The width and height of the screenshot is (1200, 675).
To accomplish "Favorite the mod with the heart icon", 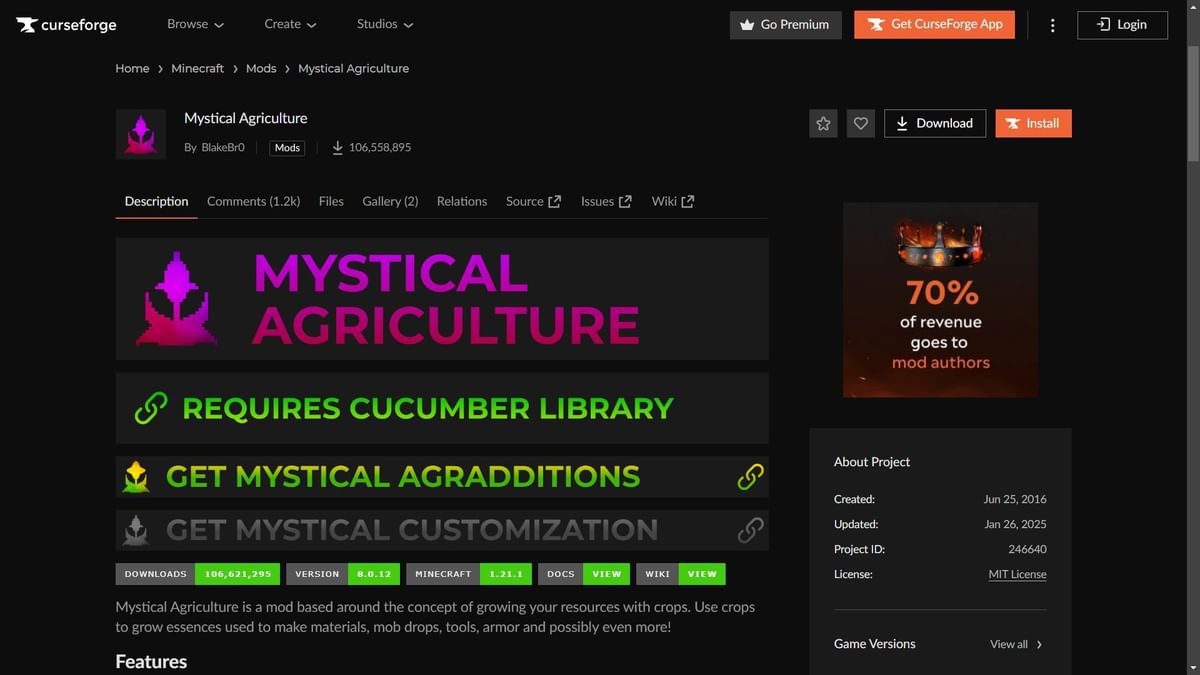I will (x=860, y=123).
